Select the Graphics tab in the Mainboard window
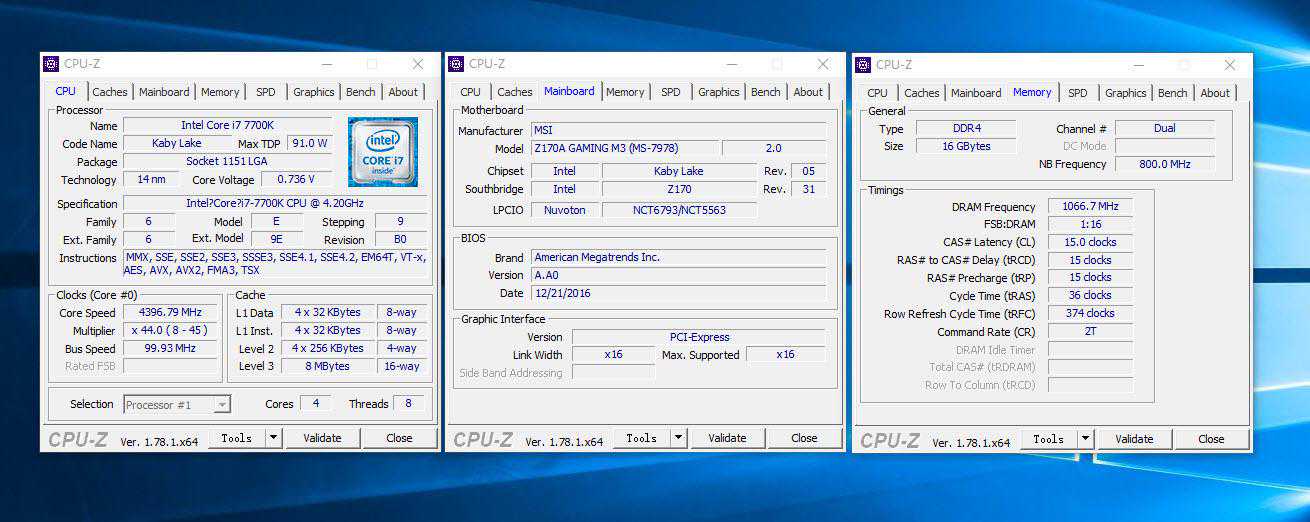 point(718,92)
